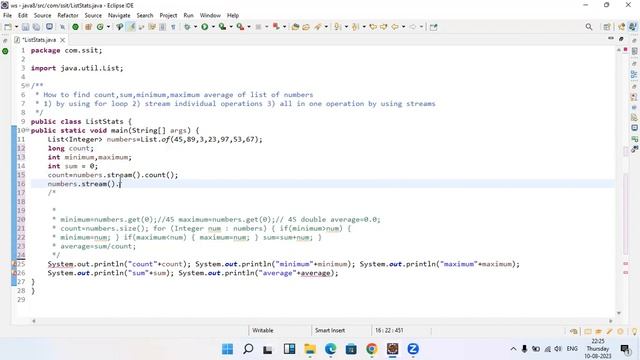Click the Last Edit Location icon

click(x=373, y=27)
